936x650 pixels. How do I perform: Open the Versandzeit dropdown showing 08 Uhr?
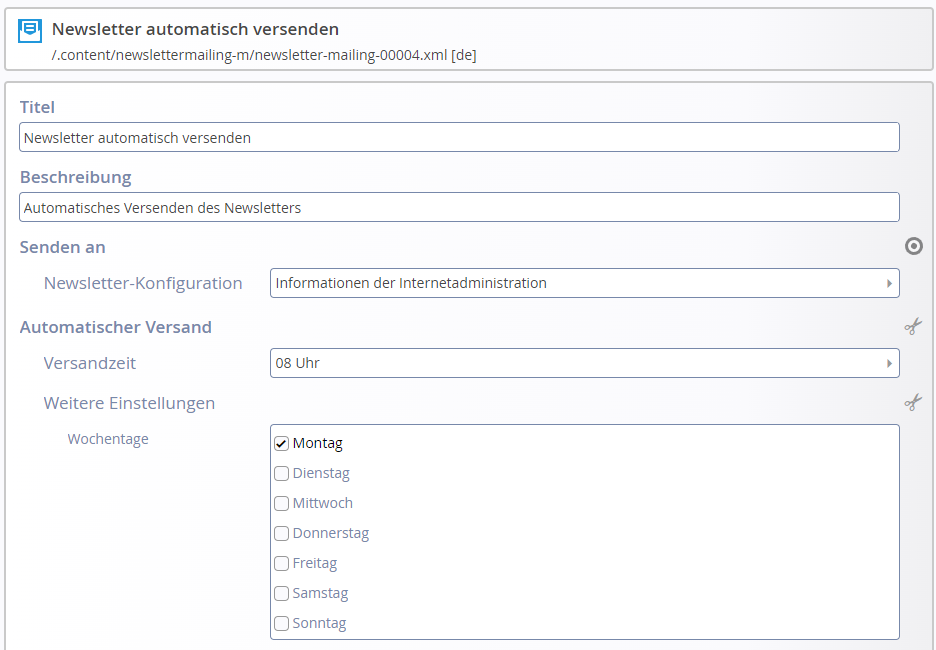[584, 363]
